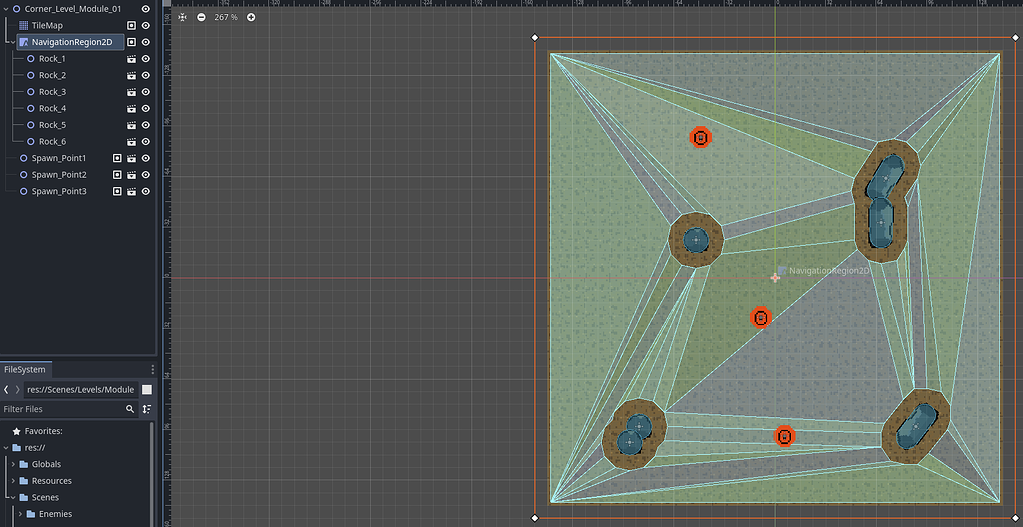Collapse the NavigationRegion2D node children
This screenshot has height=527, width=1023.
tap(12, 42)
